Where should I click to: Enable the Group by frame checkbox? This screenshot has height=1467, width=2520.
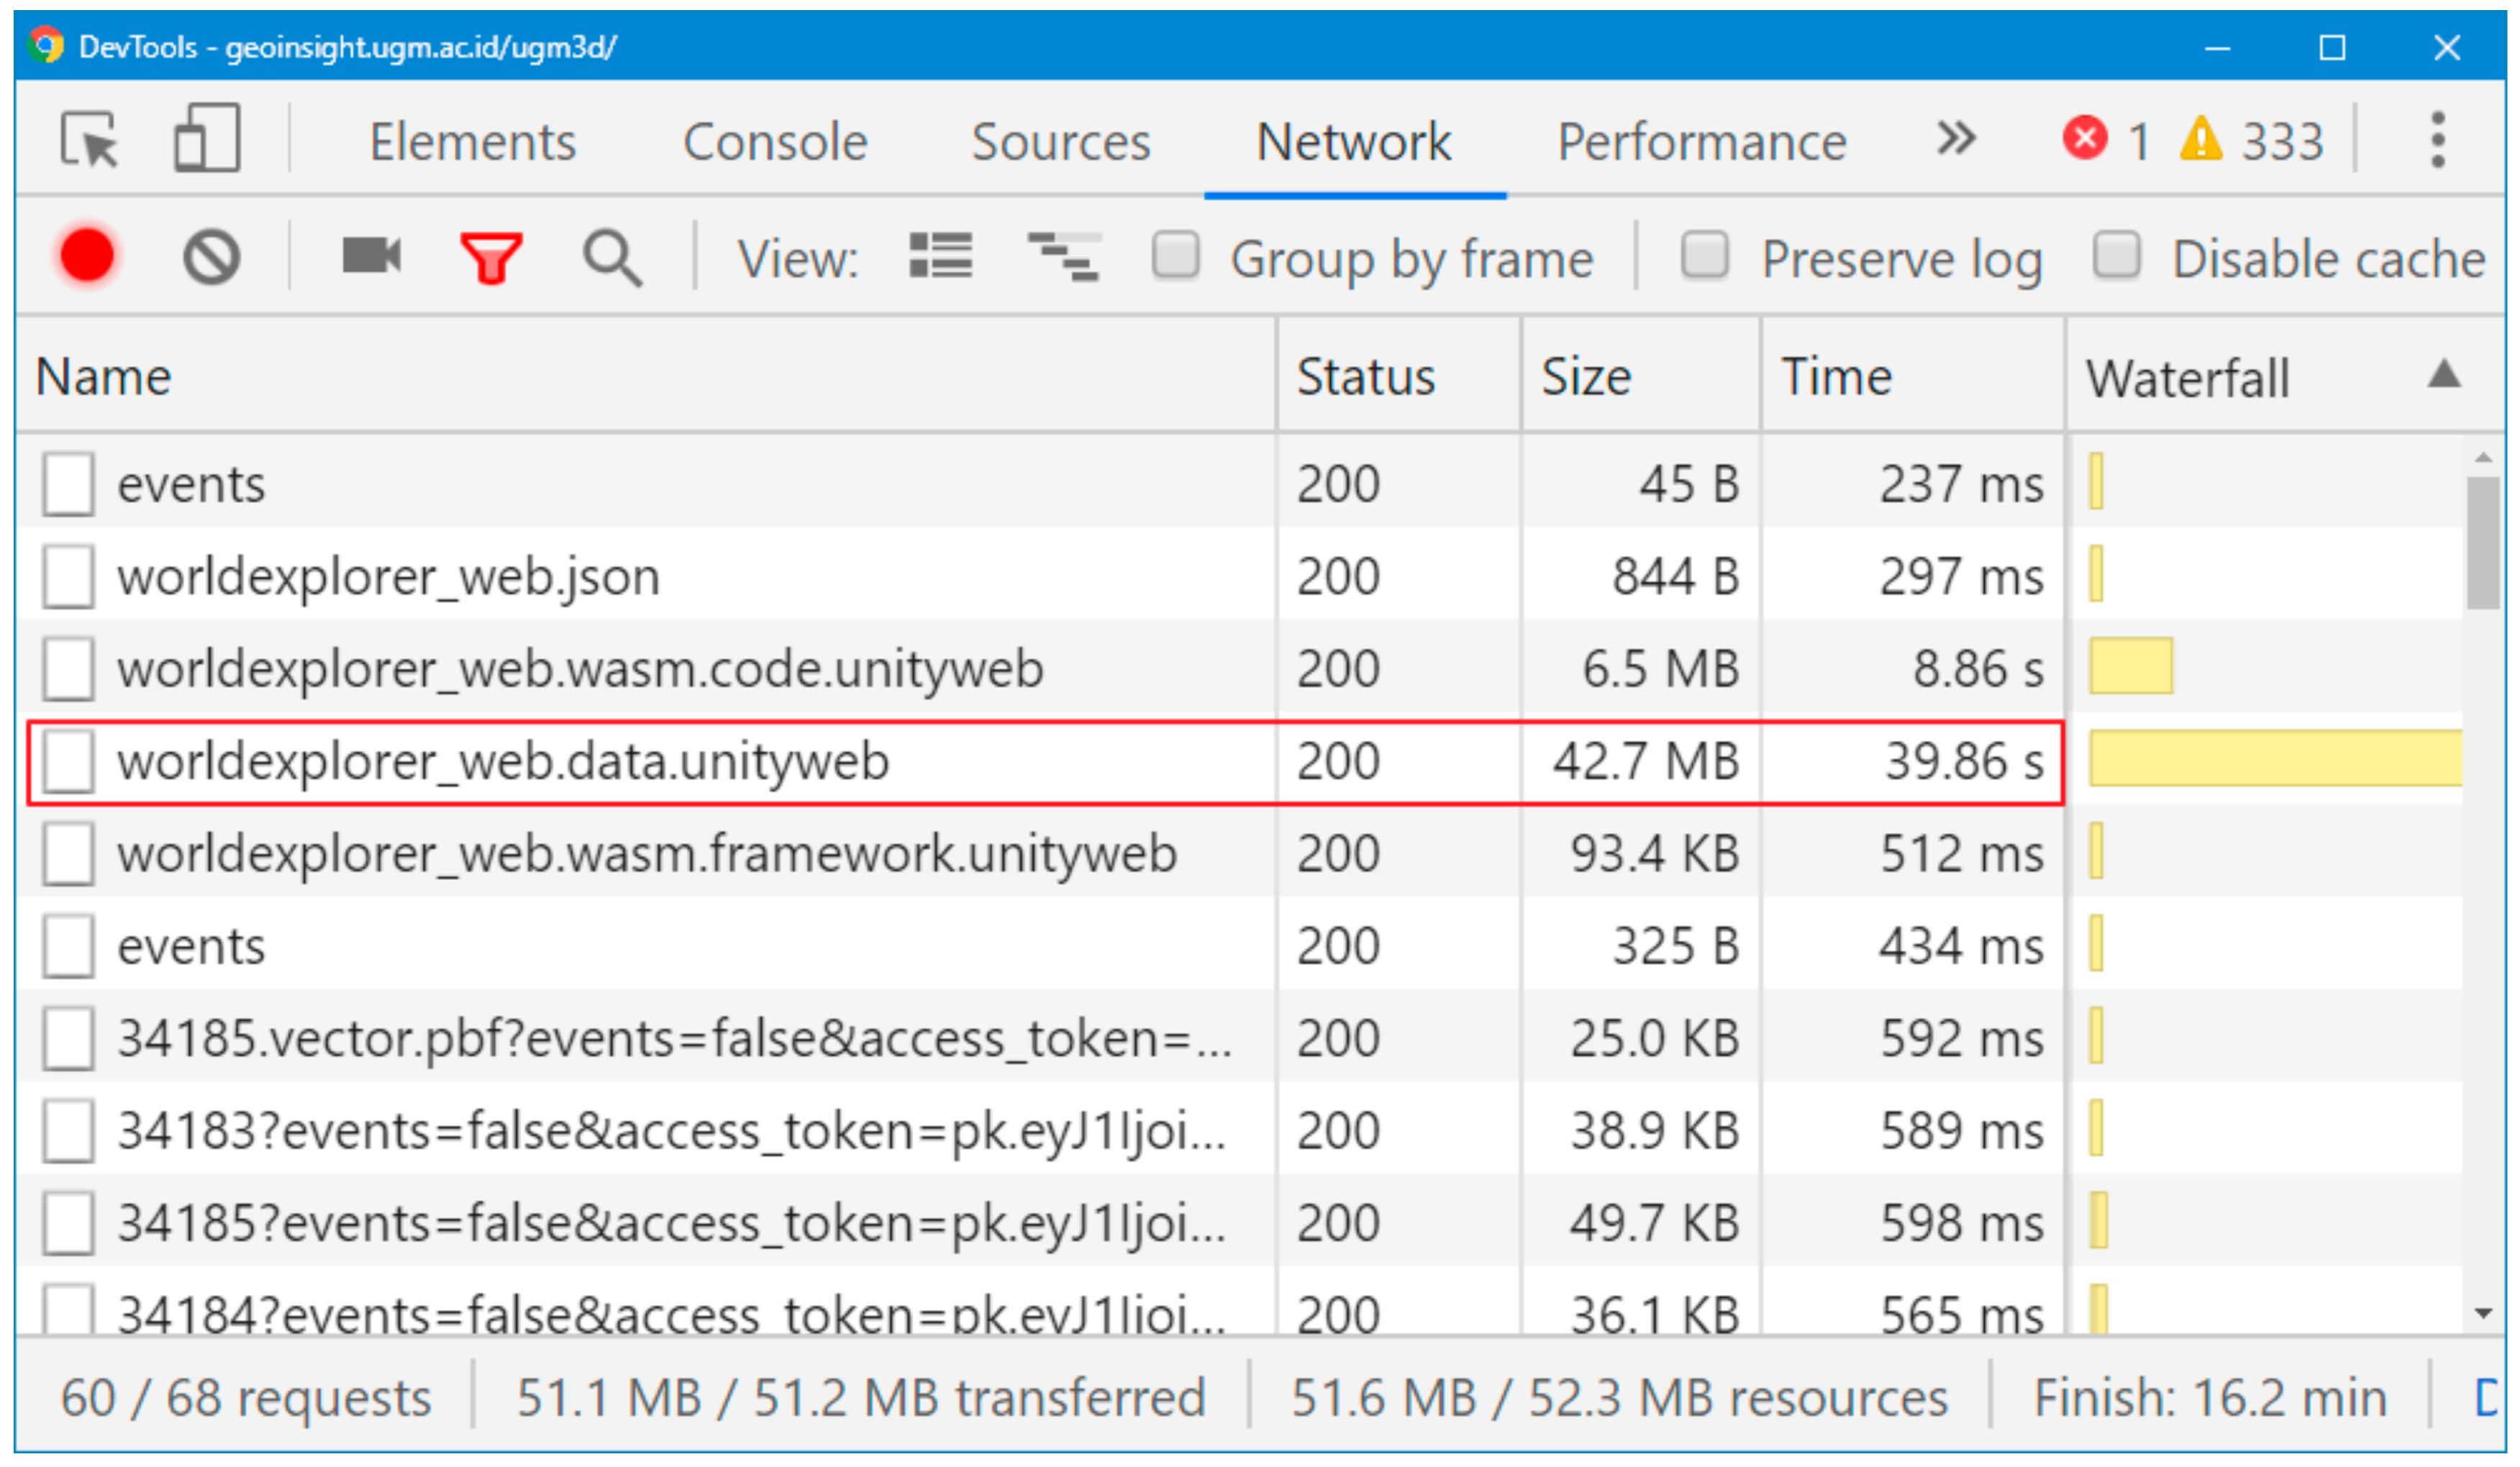click(x=1176, y=255)
